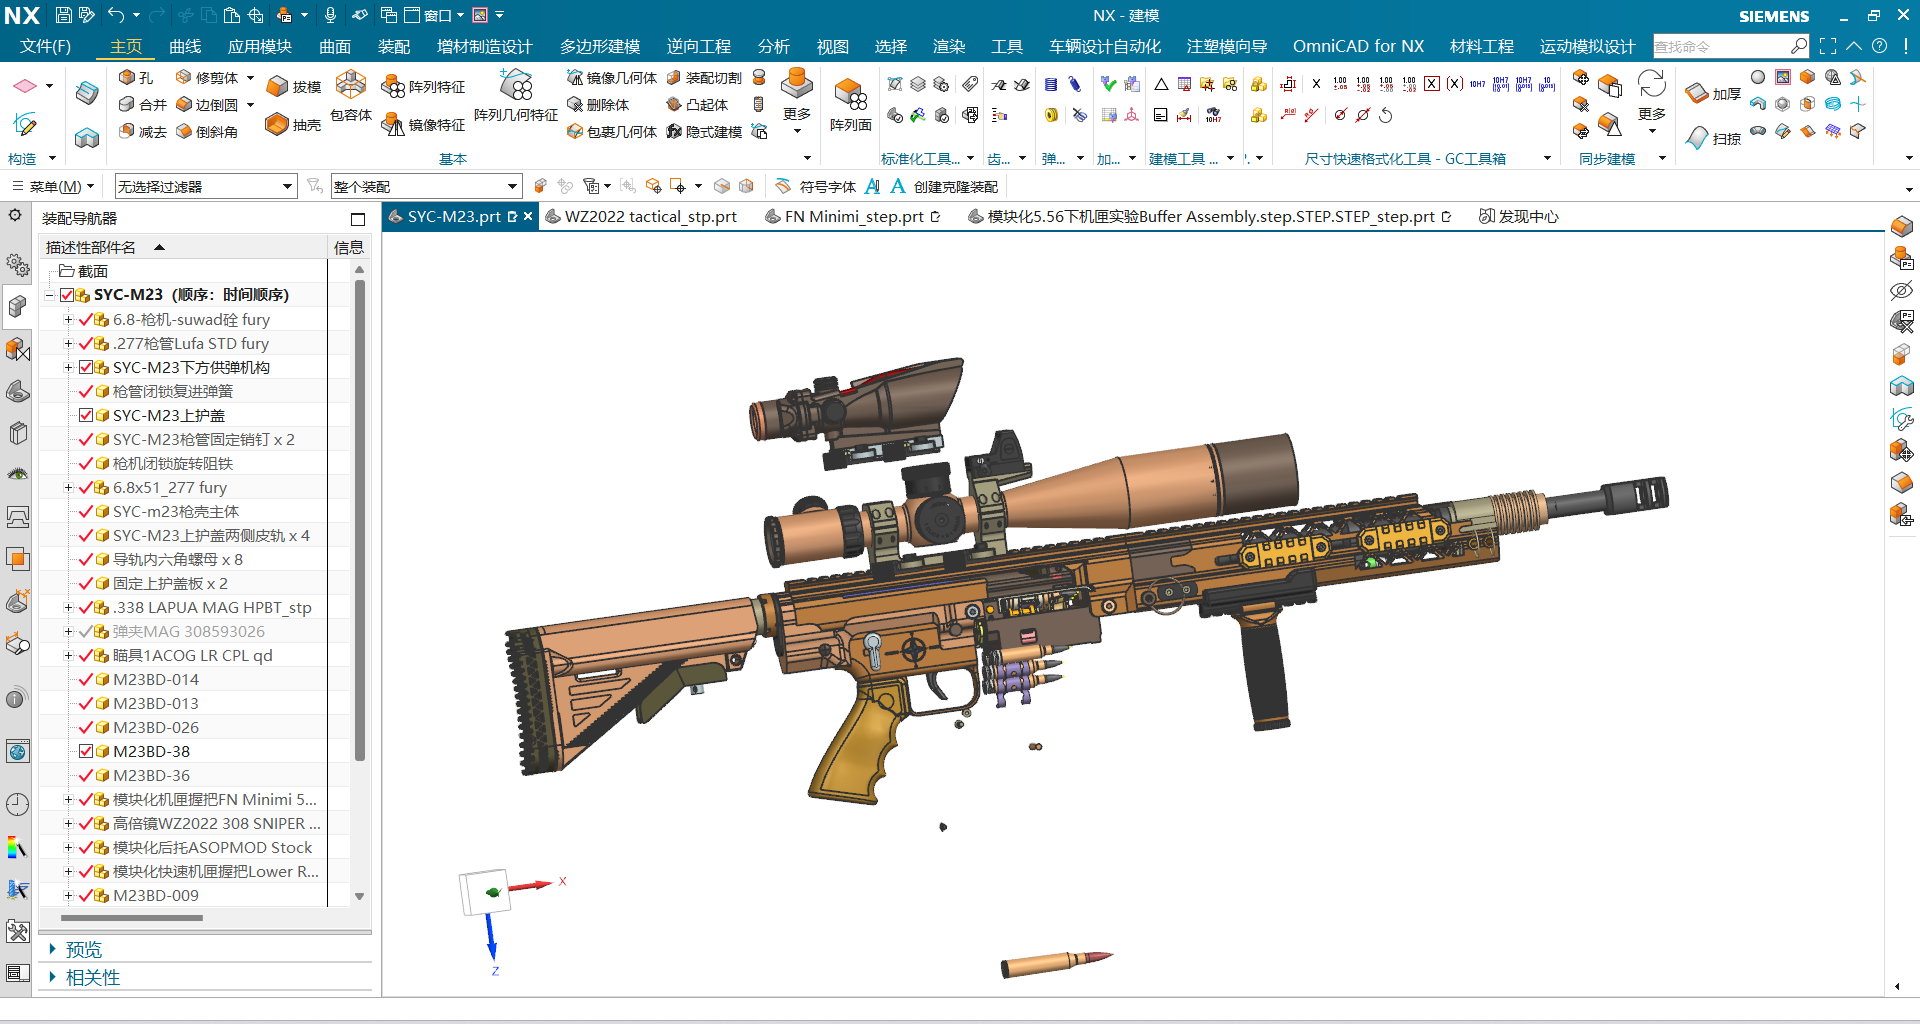Click the 阵列面 pattern face tool
The height and width of the screenshot is (1024, 1920).
[x=851, y=104]
